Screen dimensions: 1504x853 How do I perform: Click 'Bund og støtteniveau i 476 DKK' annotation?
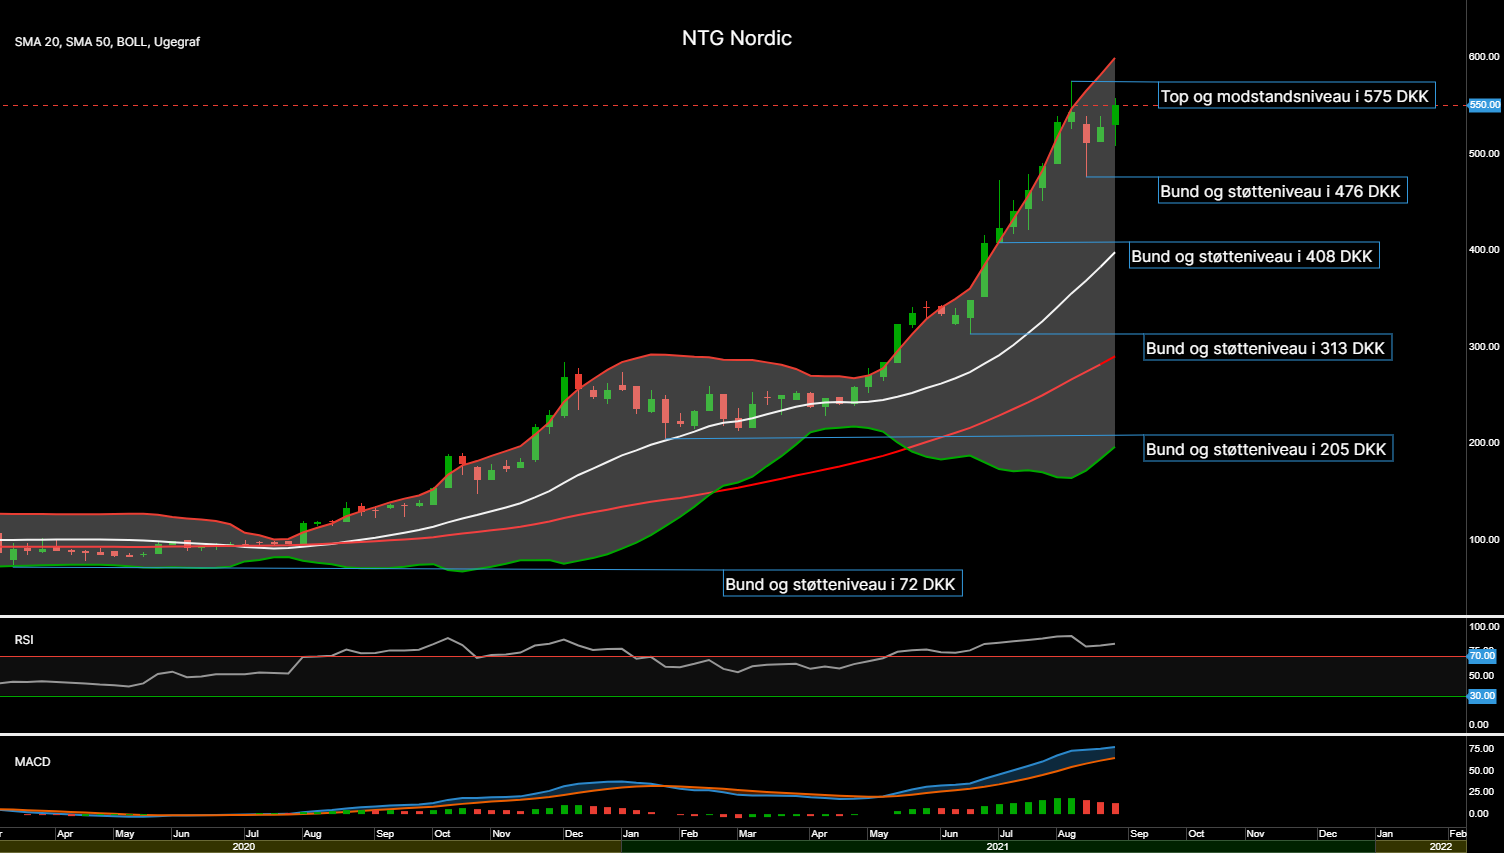(x=1281, y=191)
